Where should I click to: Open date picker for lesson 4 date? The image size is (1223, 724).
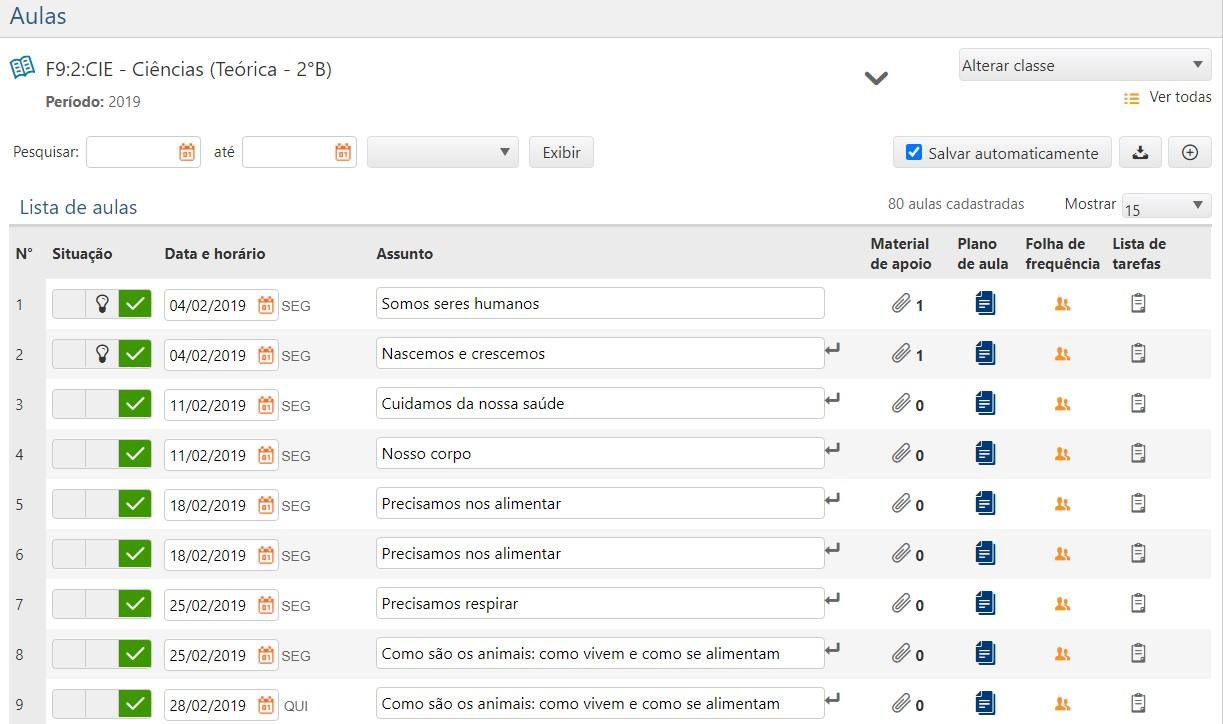pyautogui.click(x=266, y=455)
